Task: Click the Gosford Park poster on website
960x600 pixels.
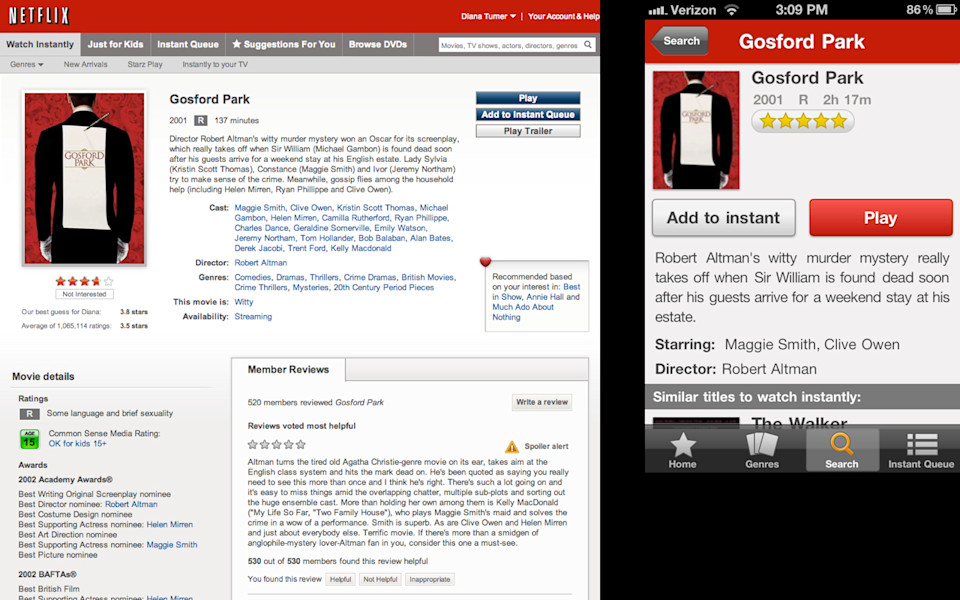Action: [84, 178]
